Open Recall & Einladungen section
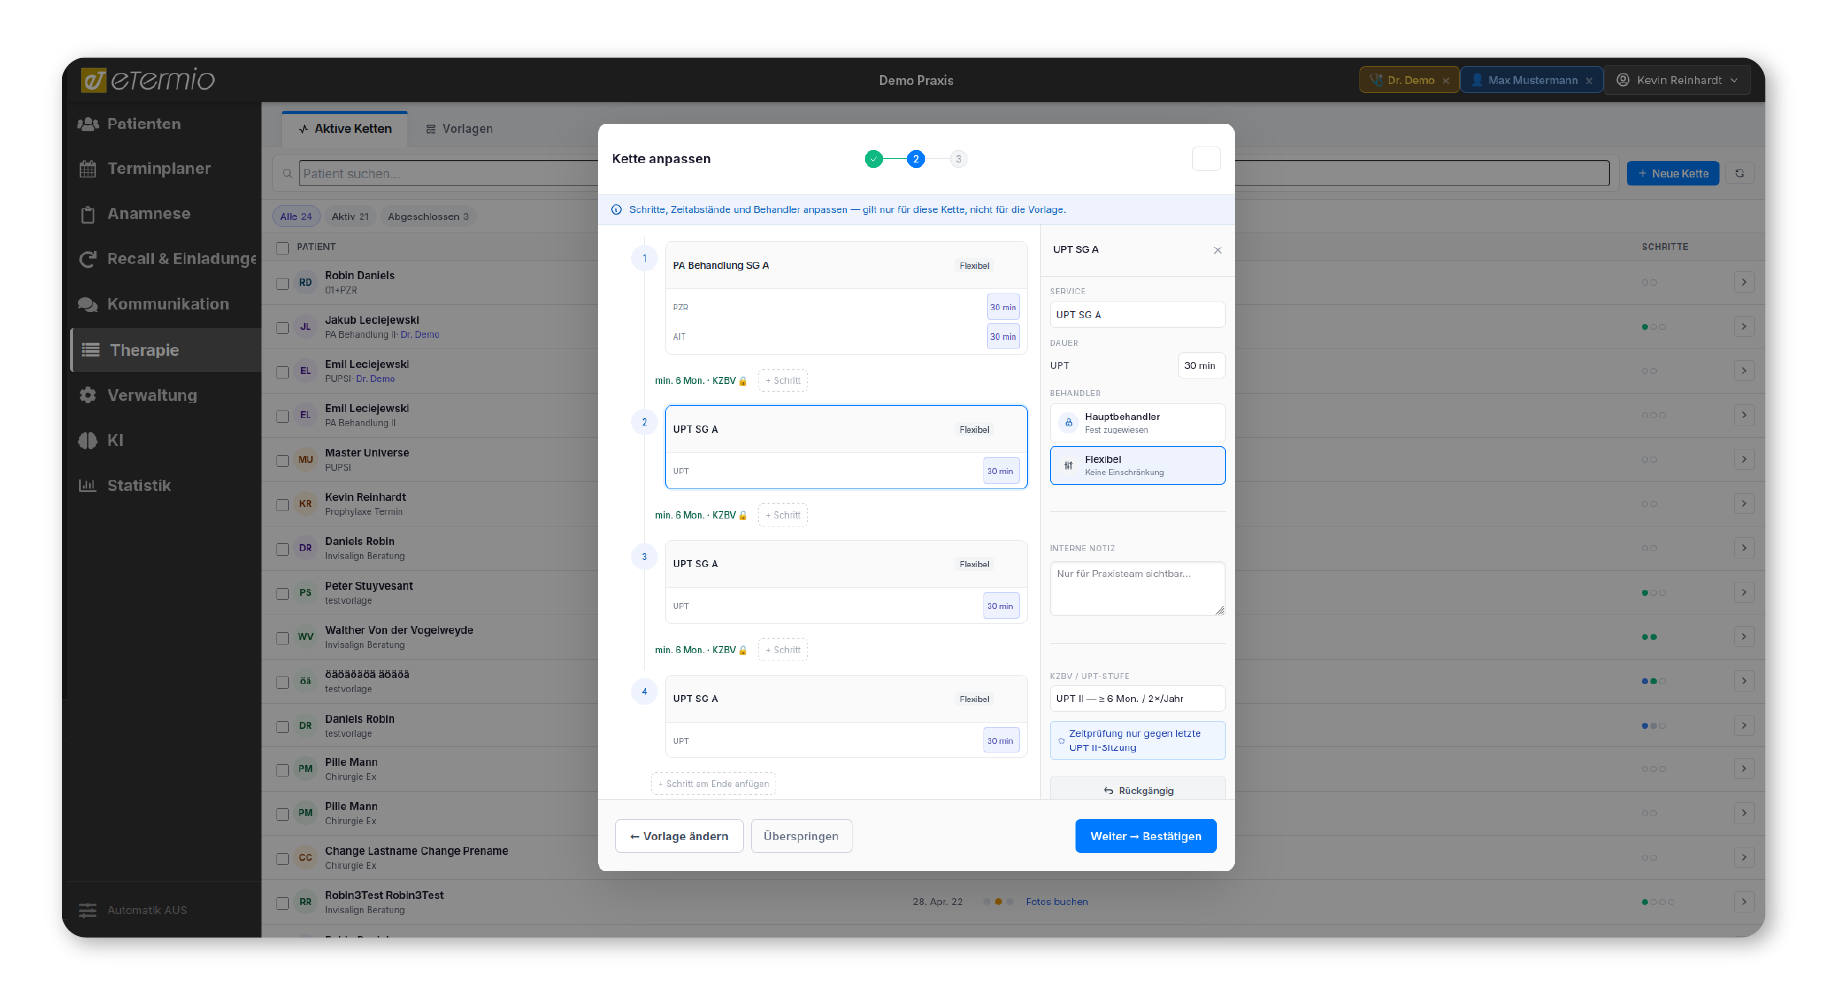 coord(167,259)
